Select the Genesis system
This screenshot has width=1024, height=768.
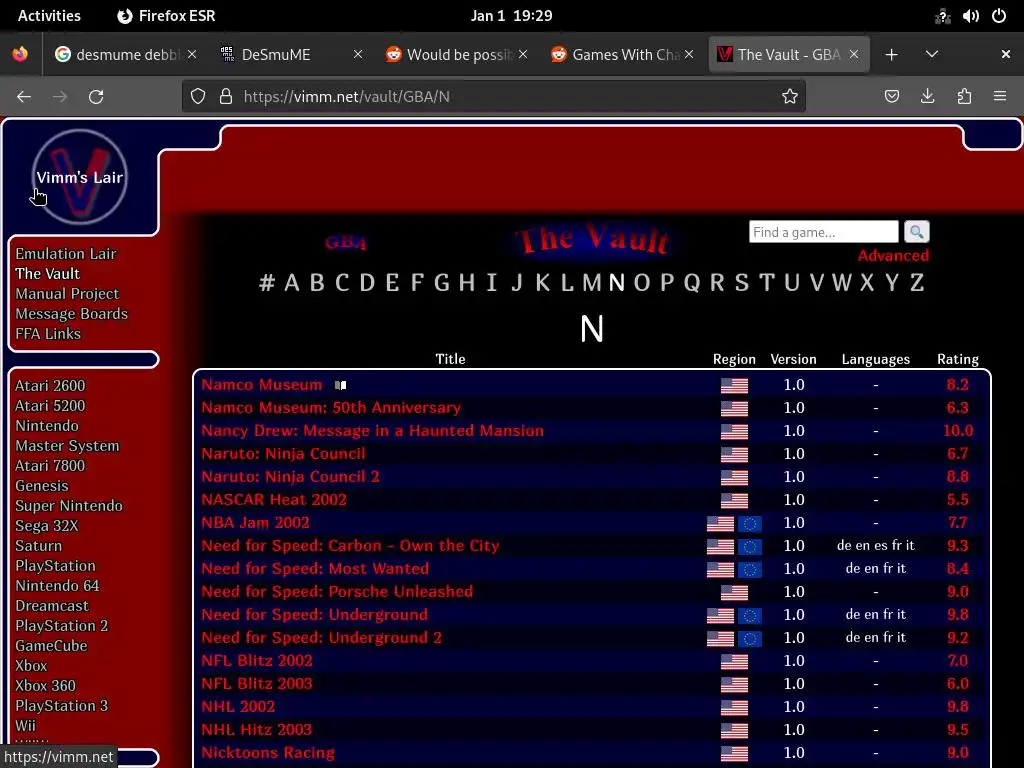pyautogui.click(x=41, y=485)
